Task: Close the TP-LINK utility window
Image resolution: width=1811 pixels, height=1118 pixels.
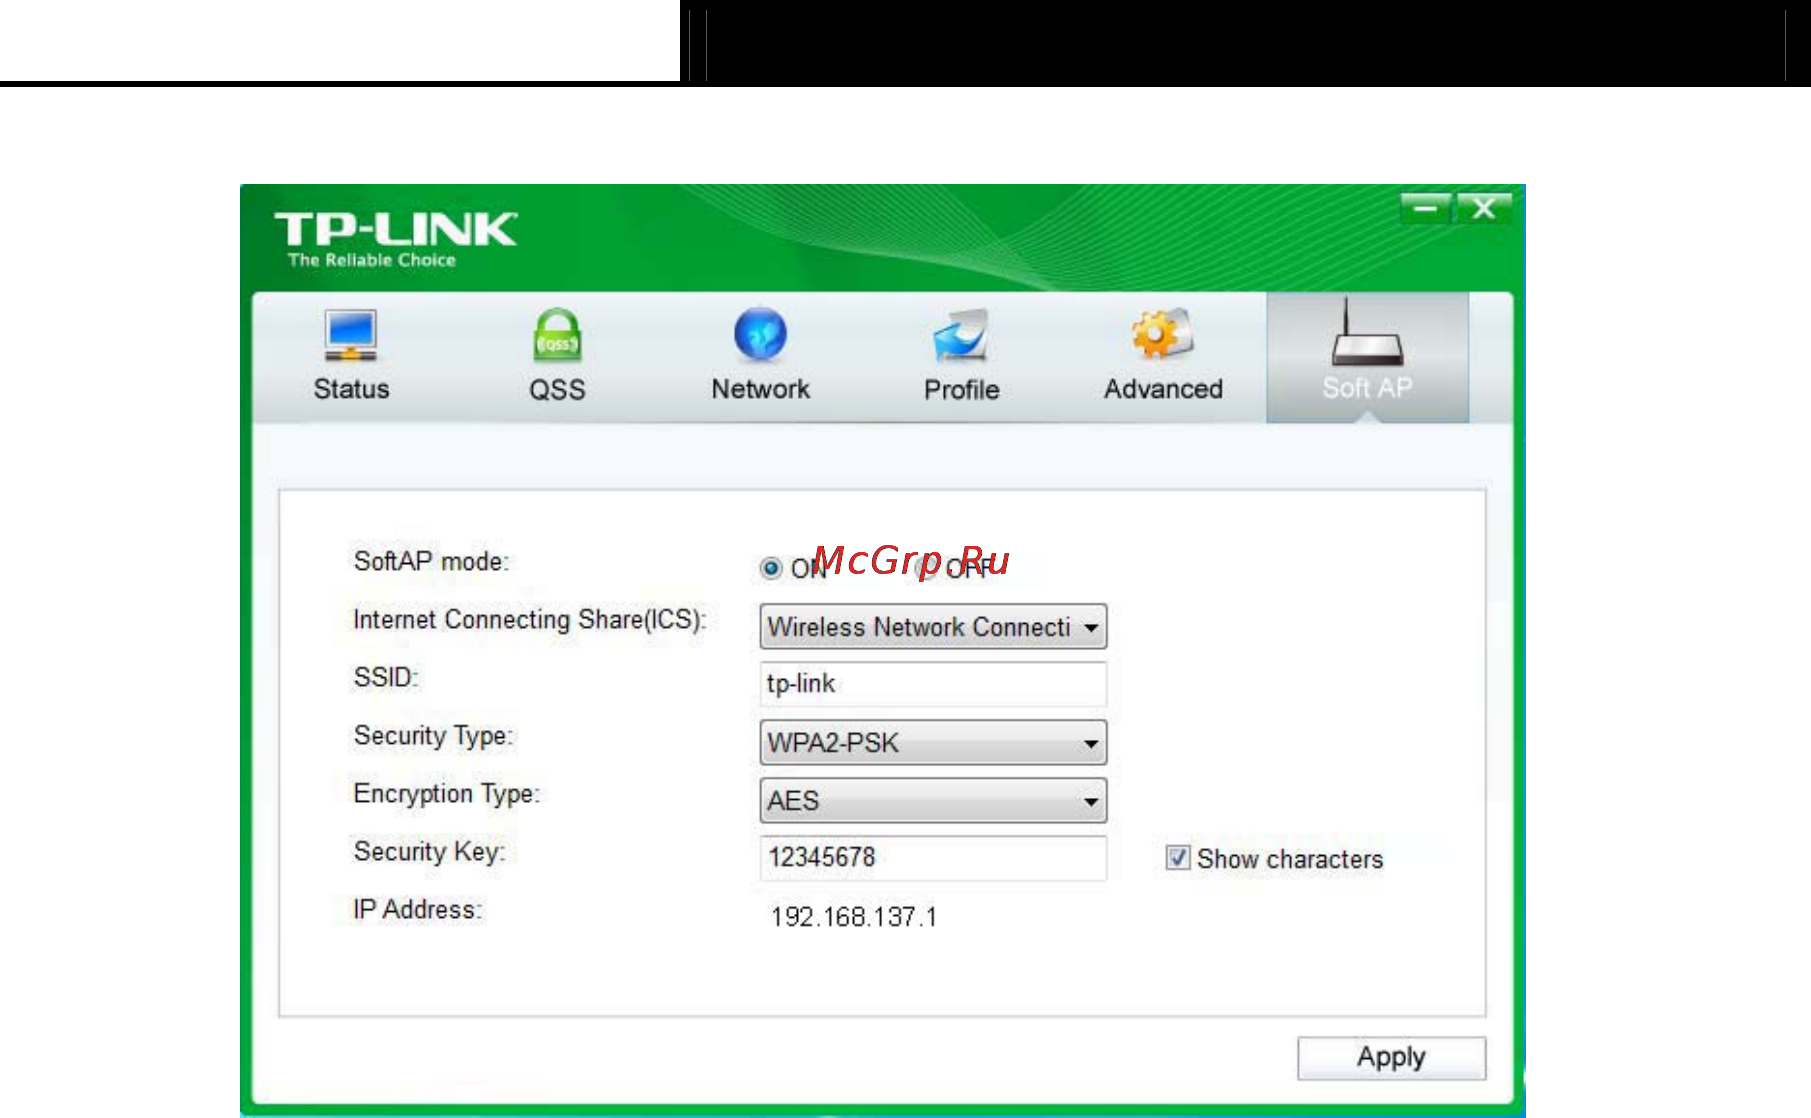Action: [x=1484, y=209]
